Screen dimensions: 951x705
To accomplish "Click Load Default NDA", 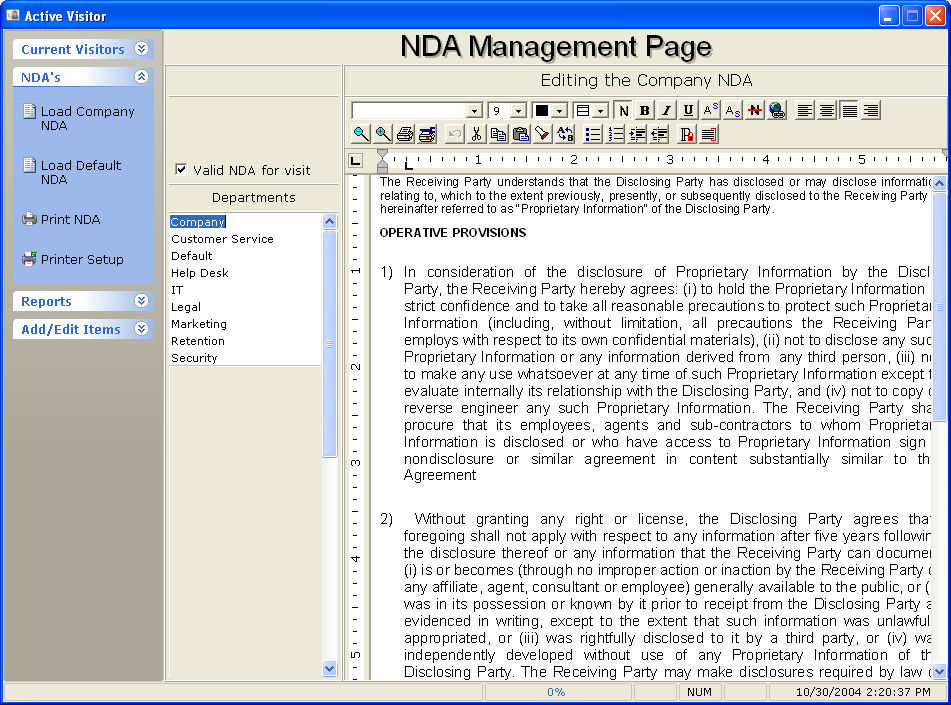I will (72, 172).
